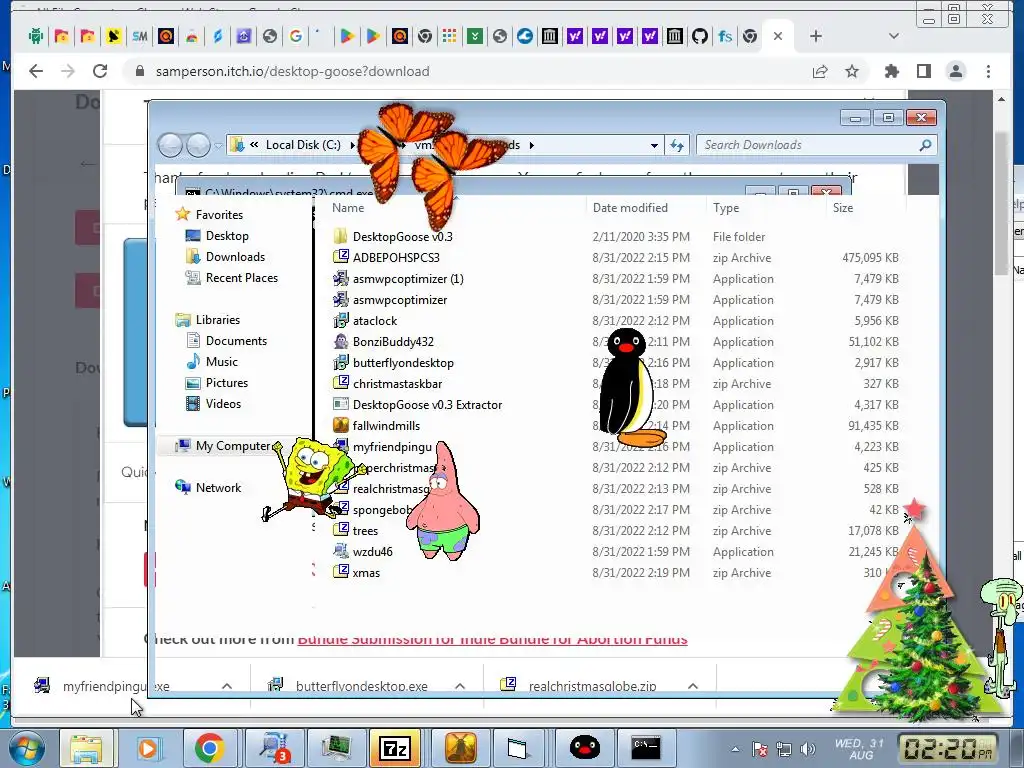Toggle the Chrome side panel icon
Viewport: 1024px width, 768px height.
[x=923, y=71]
